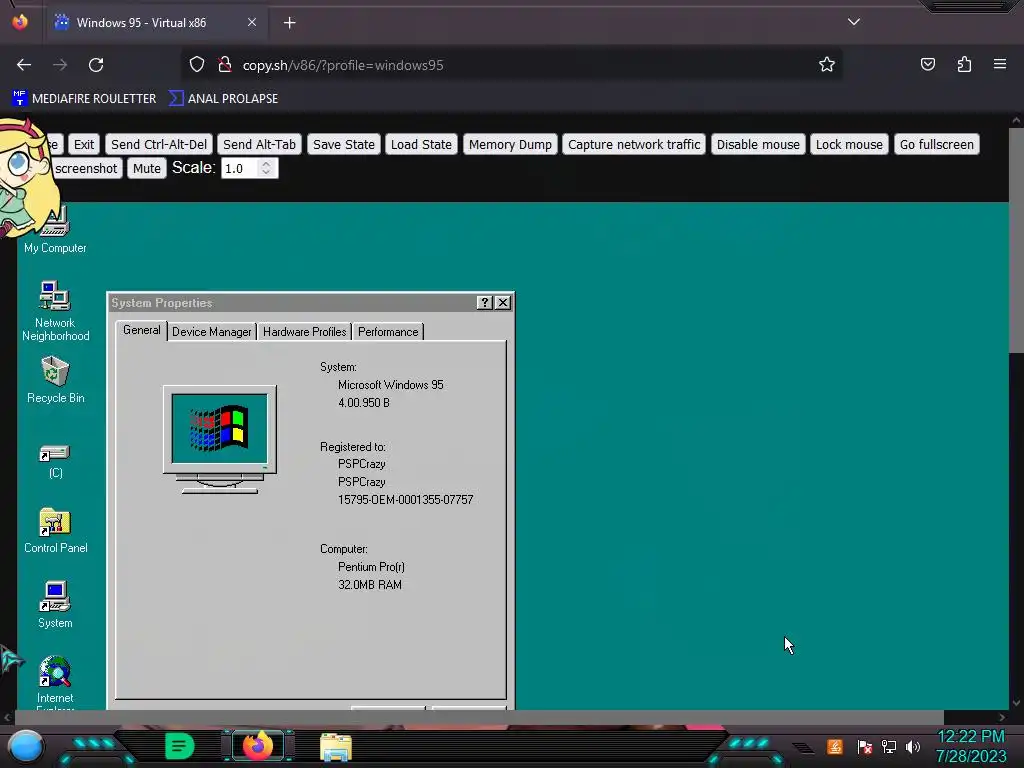
Task: Select the Recycle Bin icon
Action: point(56,380)
